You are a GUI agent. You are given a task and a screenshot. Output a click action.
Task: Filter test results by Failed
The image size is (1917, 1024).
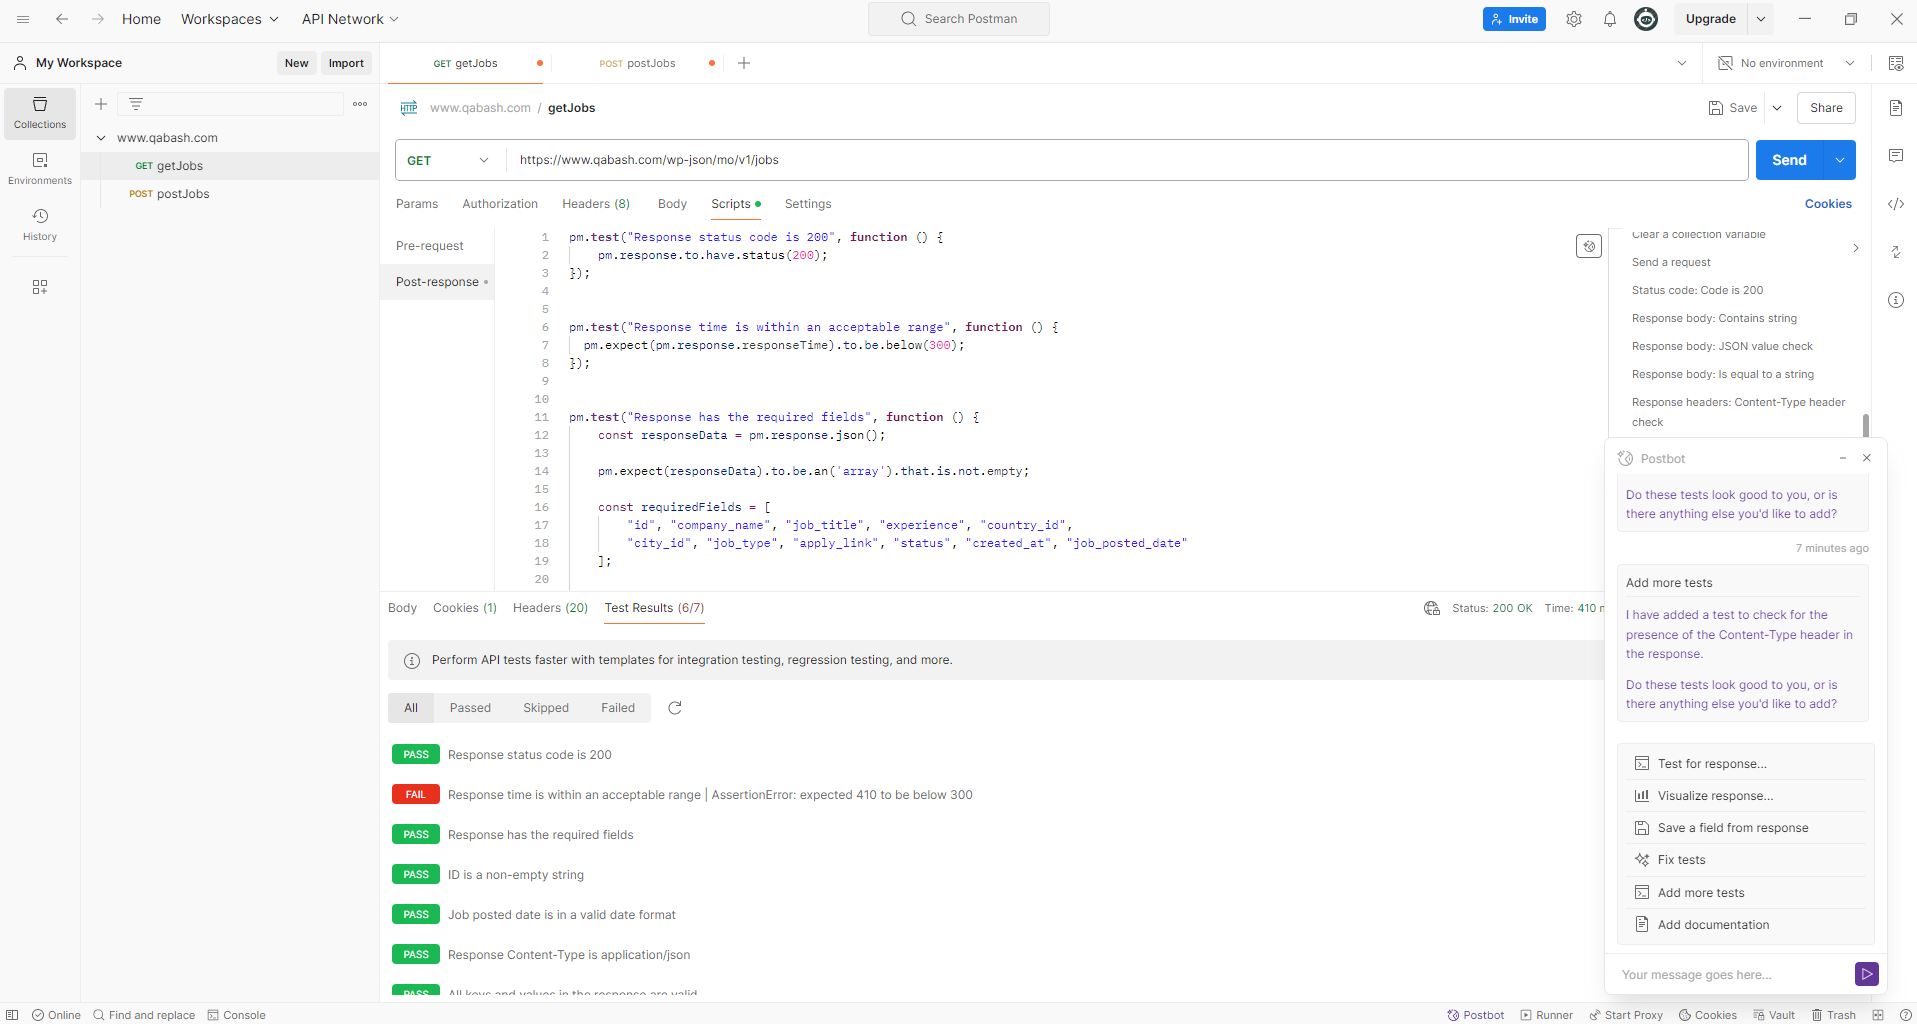tap(618, 708)
